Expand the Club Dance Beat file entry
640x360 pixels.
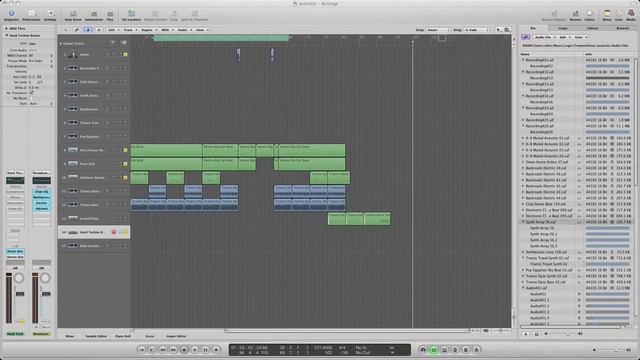[523, 204]
